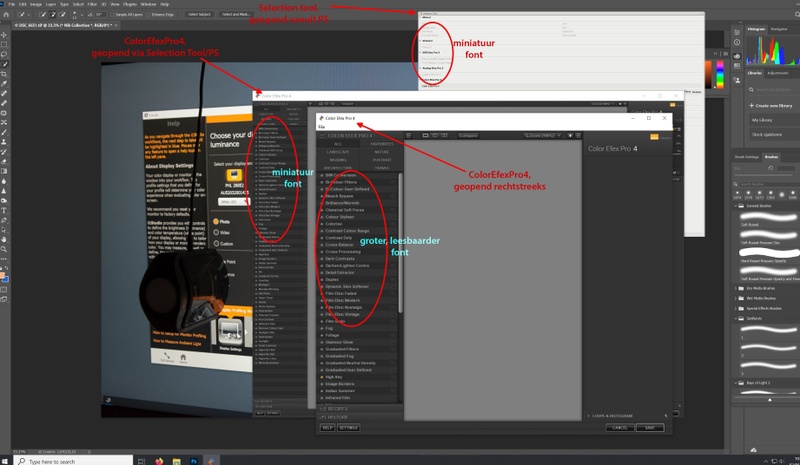Click the Color Efex Pro single image view icon
The image size is (800, 465).
425,135
